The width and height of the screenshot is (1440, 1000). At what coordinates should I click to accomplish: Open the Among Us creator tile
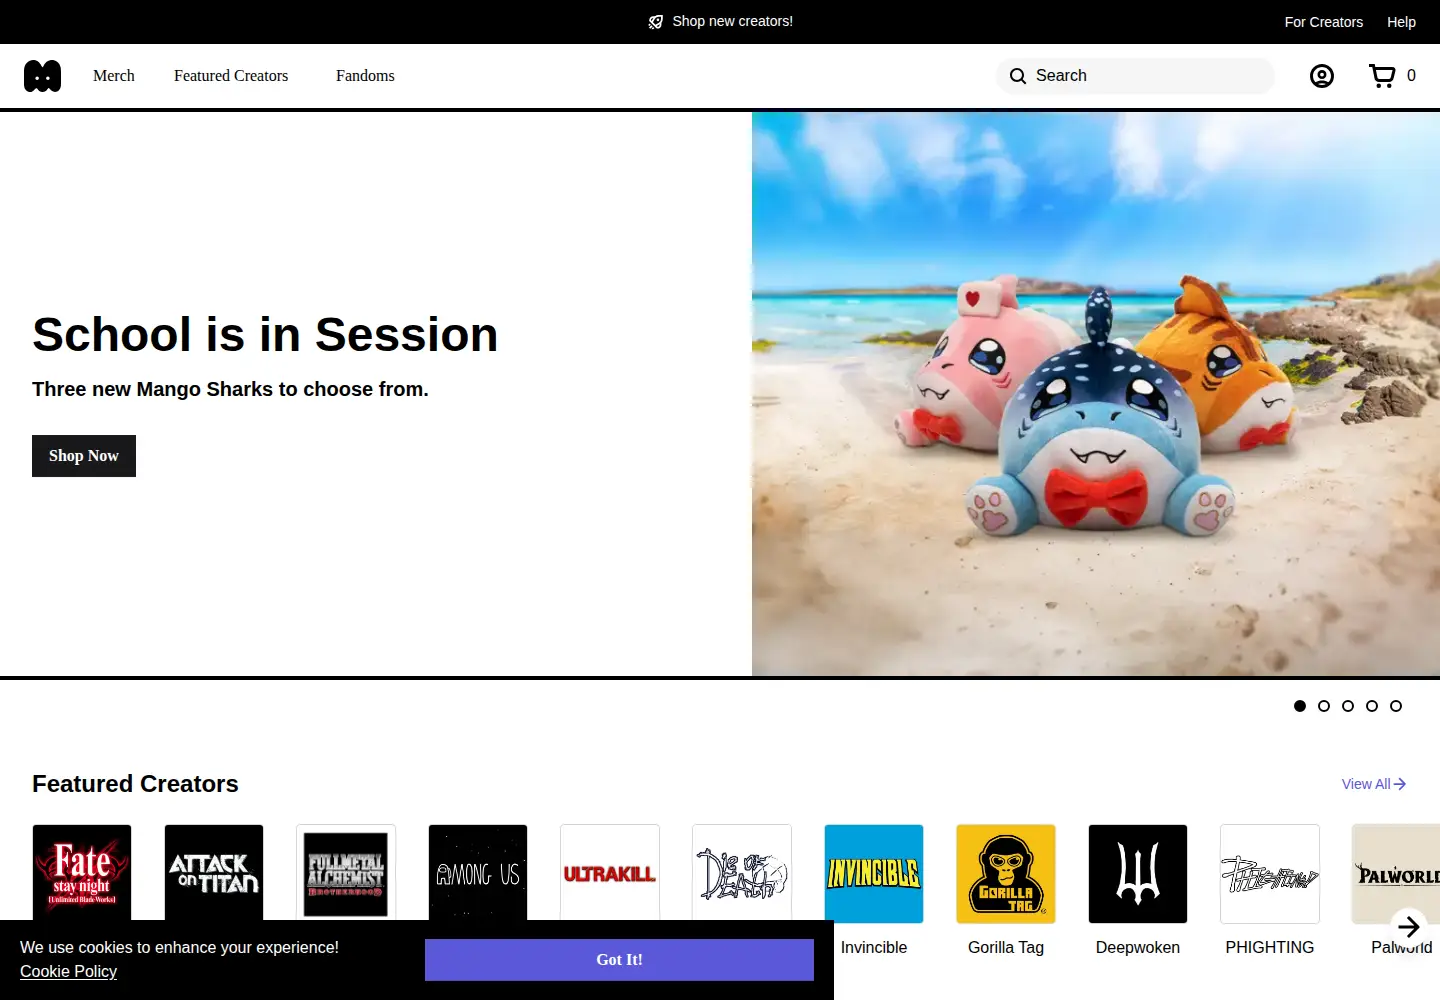[x=478, y=872]
